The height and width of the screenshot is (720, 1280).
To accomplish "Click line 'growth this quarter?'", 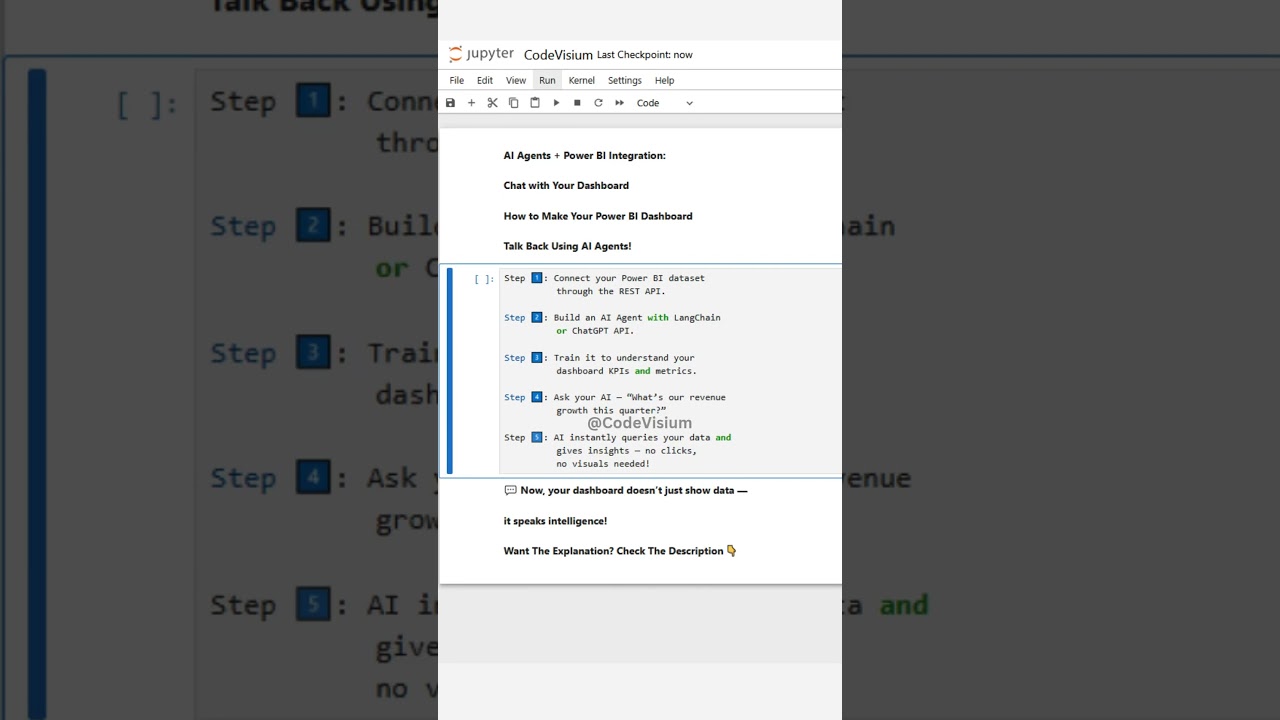I will pyautogui.click(x=611, y=411).
